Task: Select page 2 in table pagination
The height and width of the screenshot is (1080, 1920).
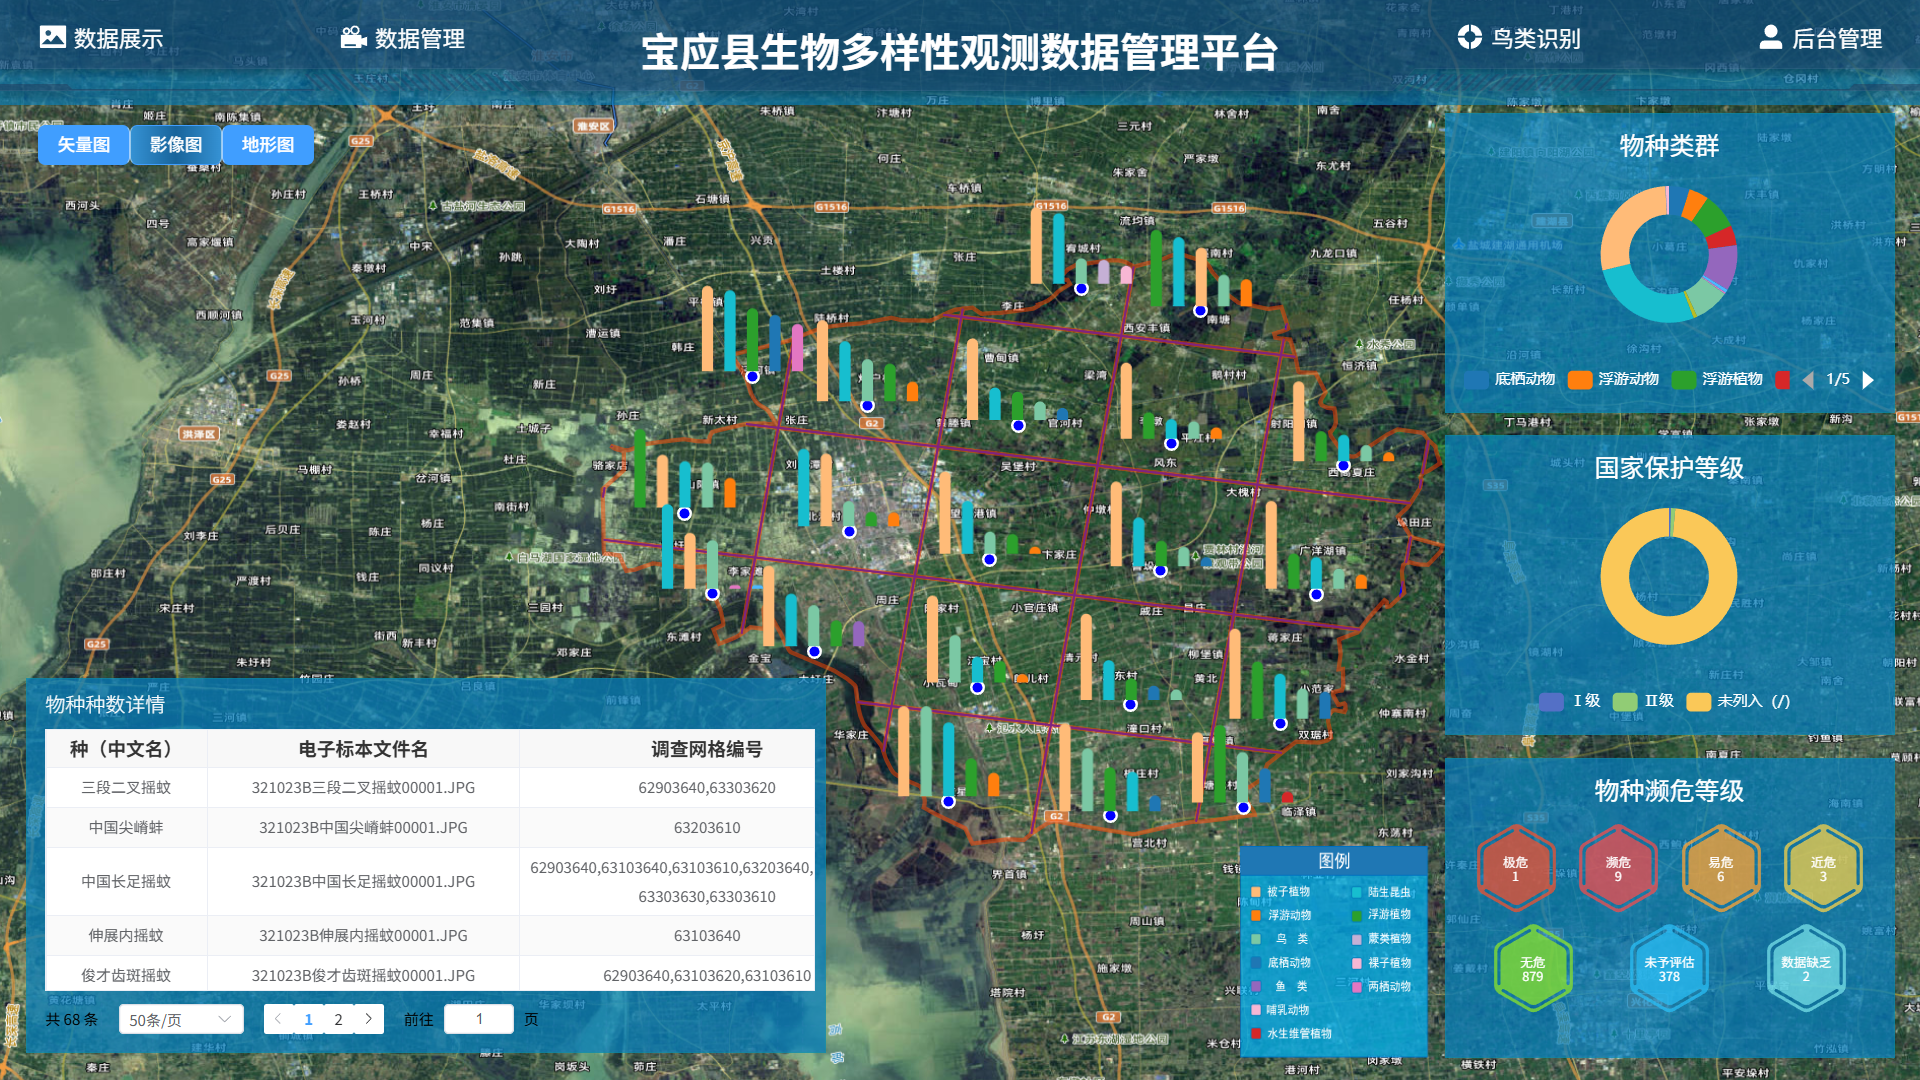Action: (339, 1019)
